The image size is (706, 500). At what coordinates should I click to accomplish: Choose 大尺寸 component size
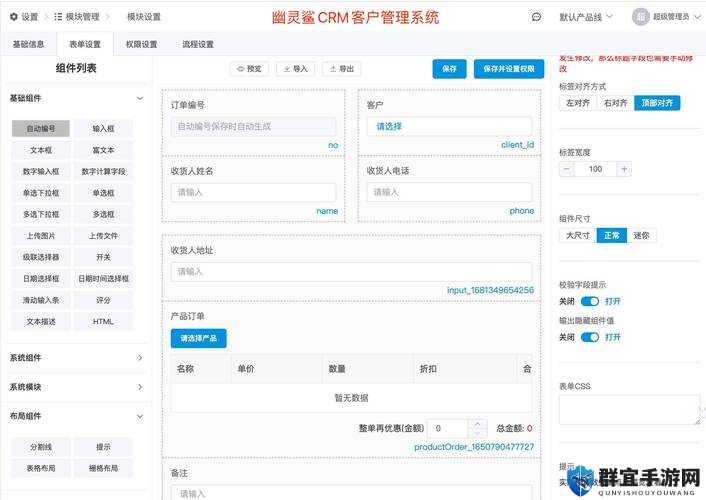pyautogui.click(x=578, y=235)
